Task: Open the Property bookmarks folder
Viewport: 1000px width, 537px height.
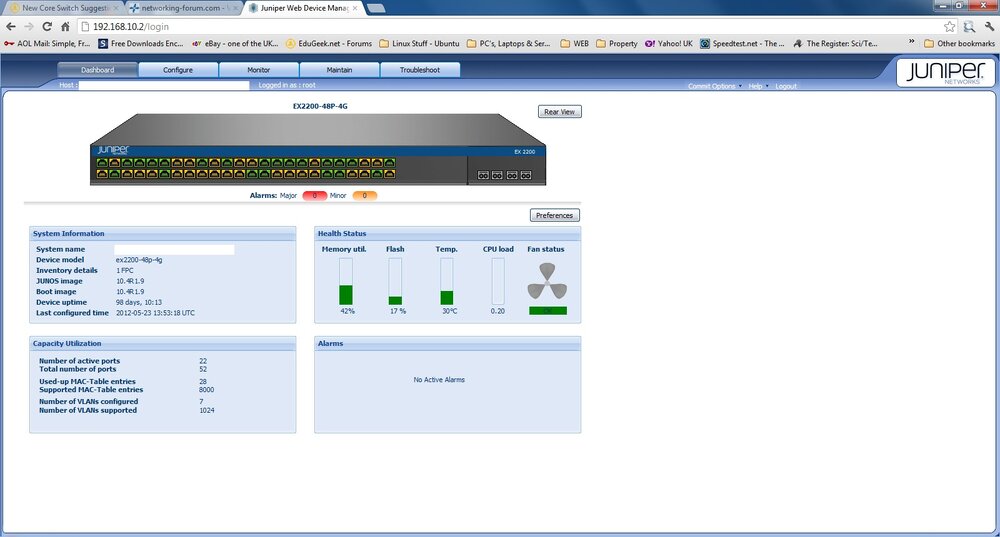Action: tap(617, 43)
